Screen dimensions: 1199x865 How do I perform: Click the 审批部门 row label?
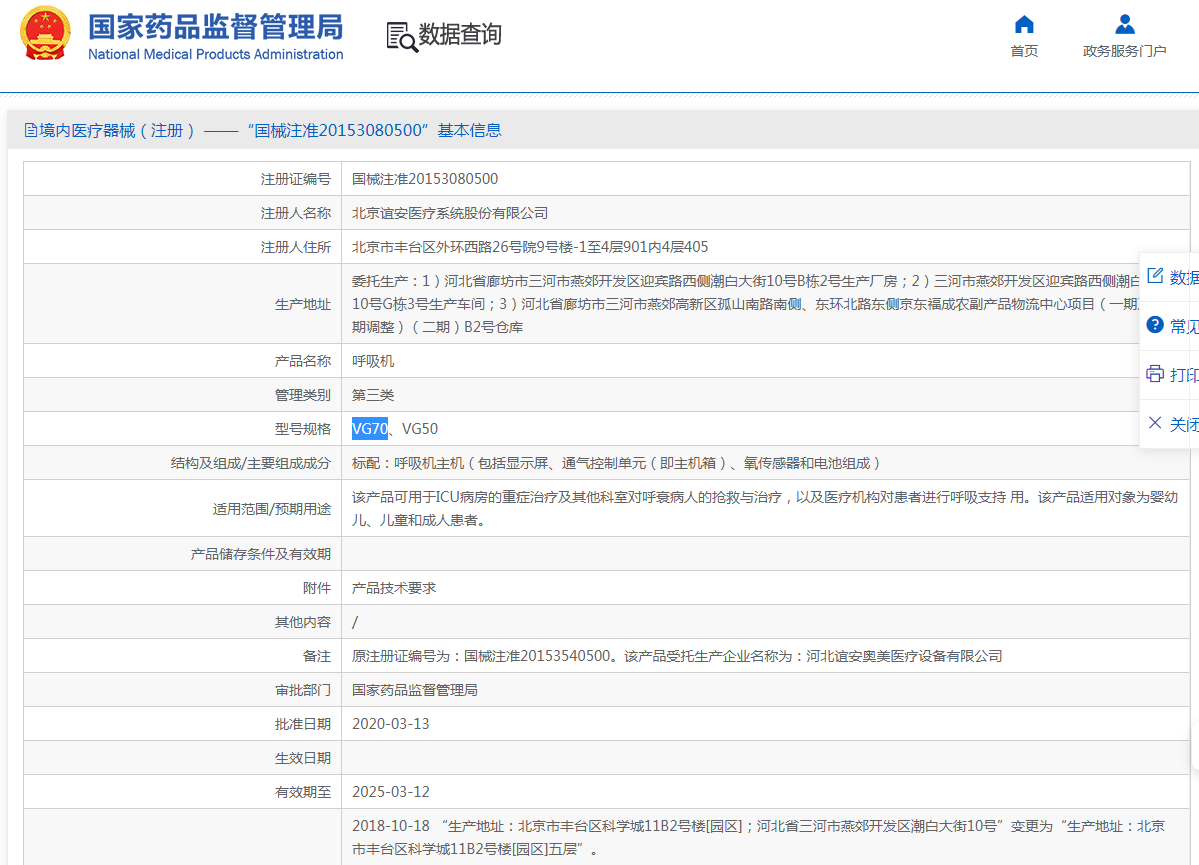pyautogui.click(x=303, y=690)
